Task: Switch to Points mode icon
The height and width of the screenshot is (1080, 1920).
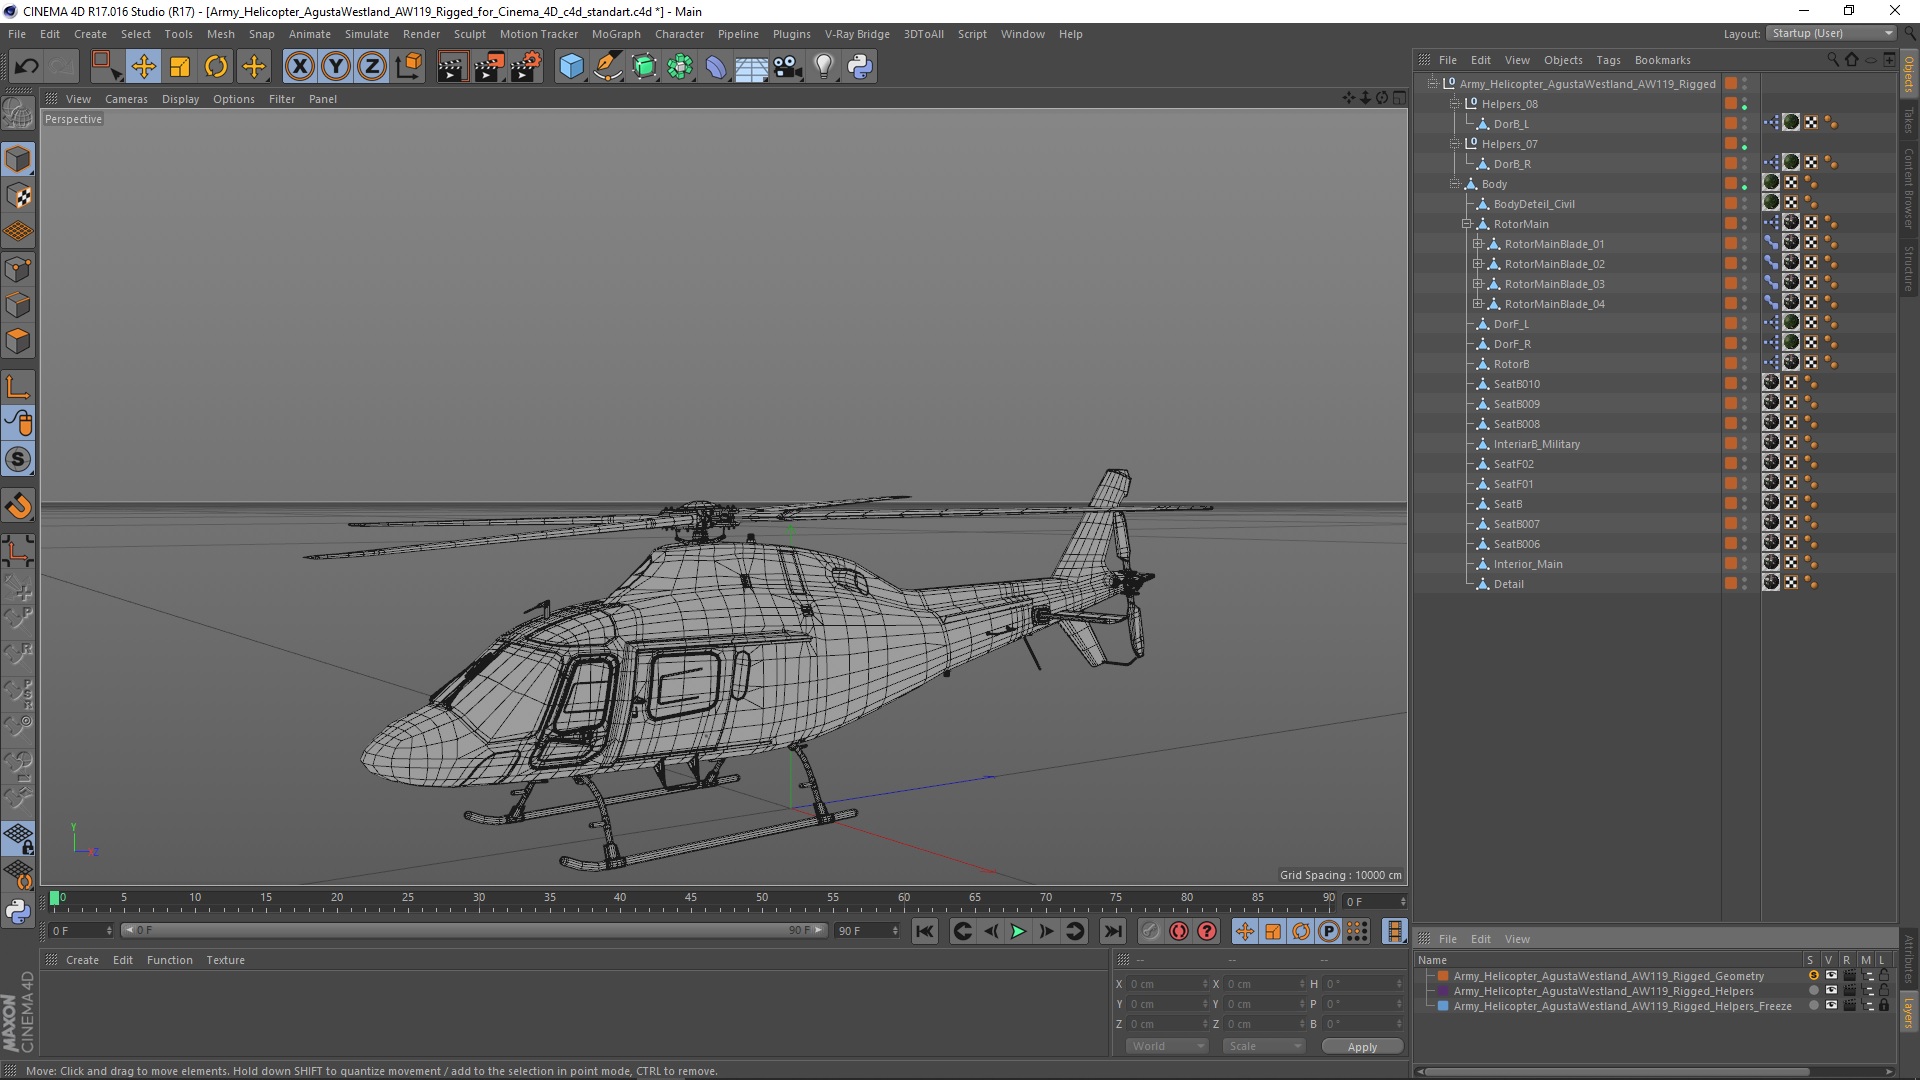Action: click(18, 269)
